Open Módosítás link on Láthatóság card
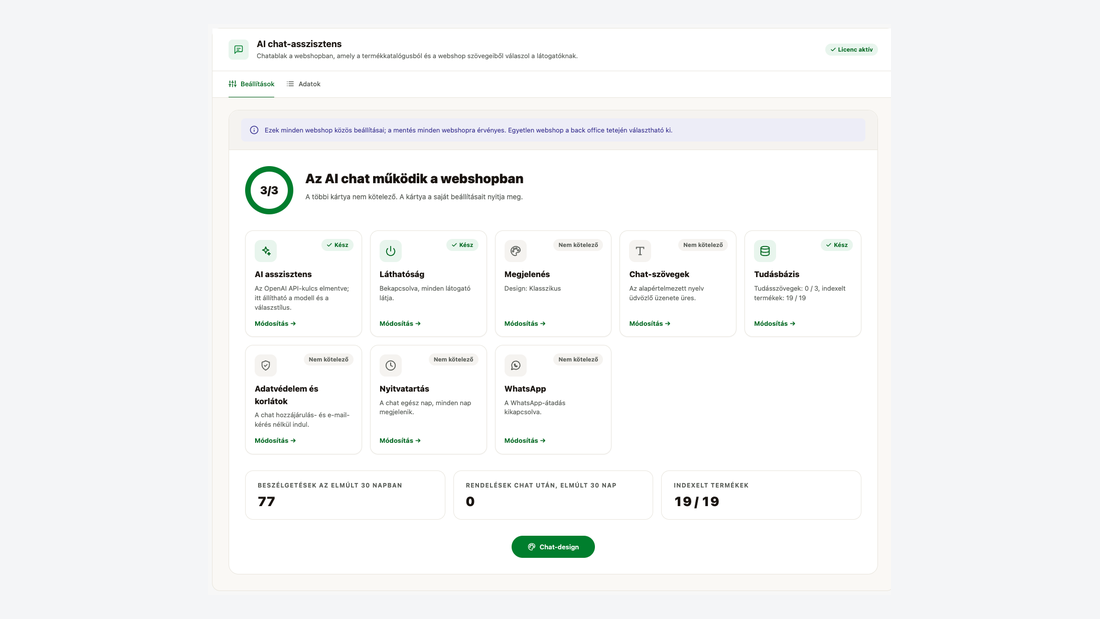The height and width of the screenshot is (619, 1100). point(400,324)
